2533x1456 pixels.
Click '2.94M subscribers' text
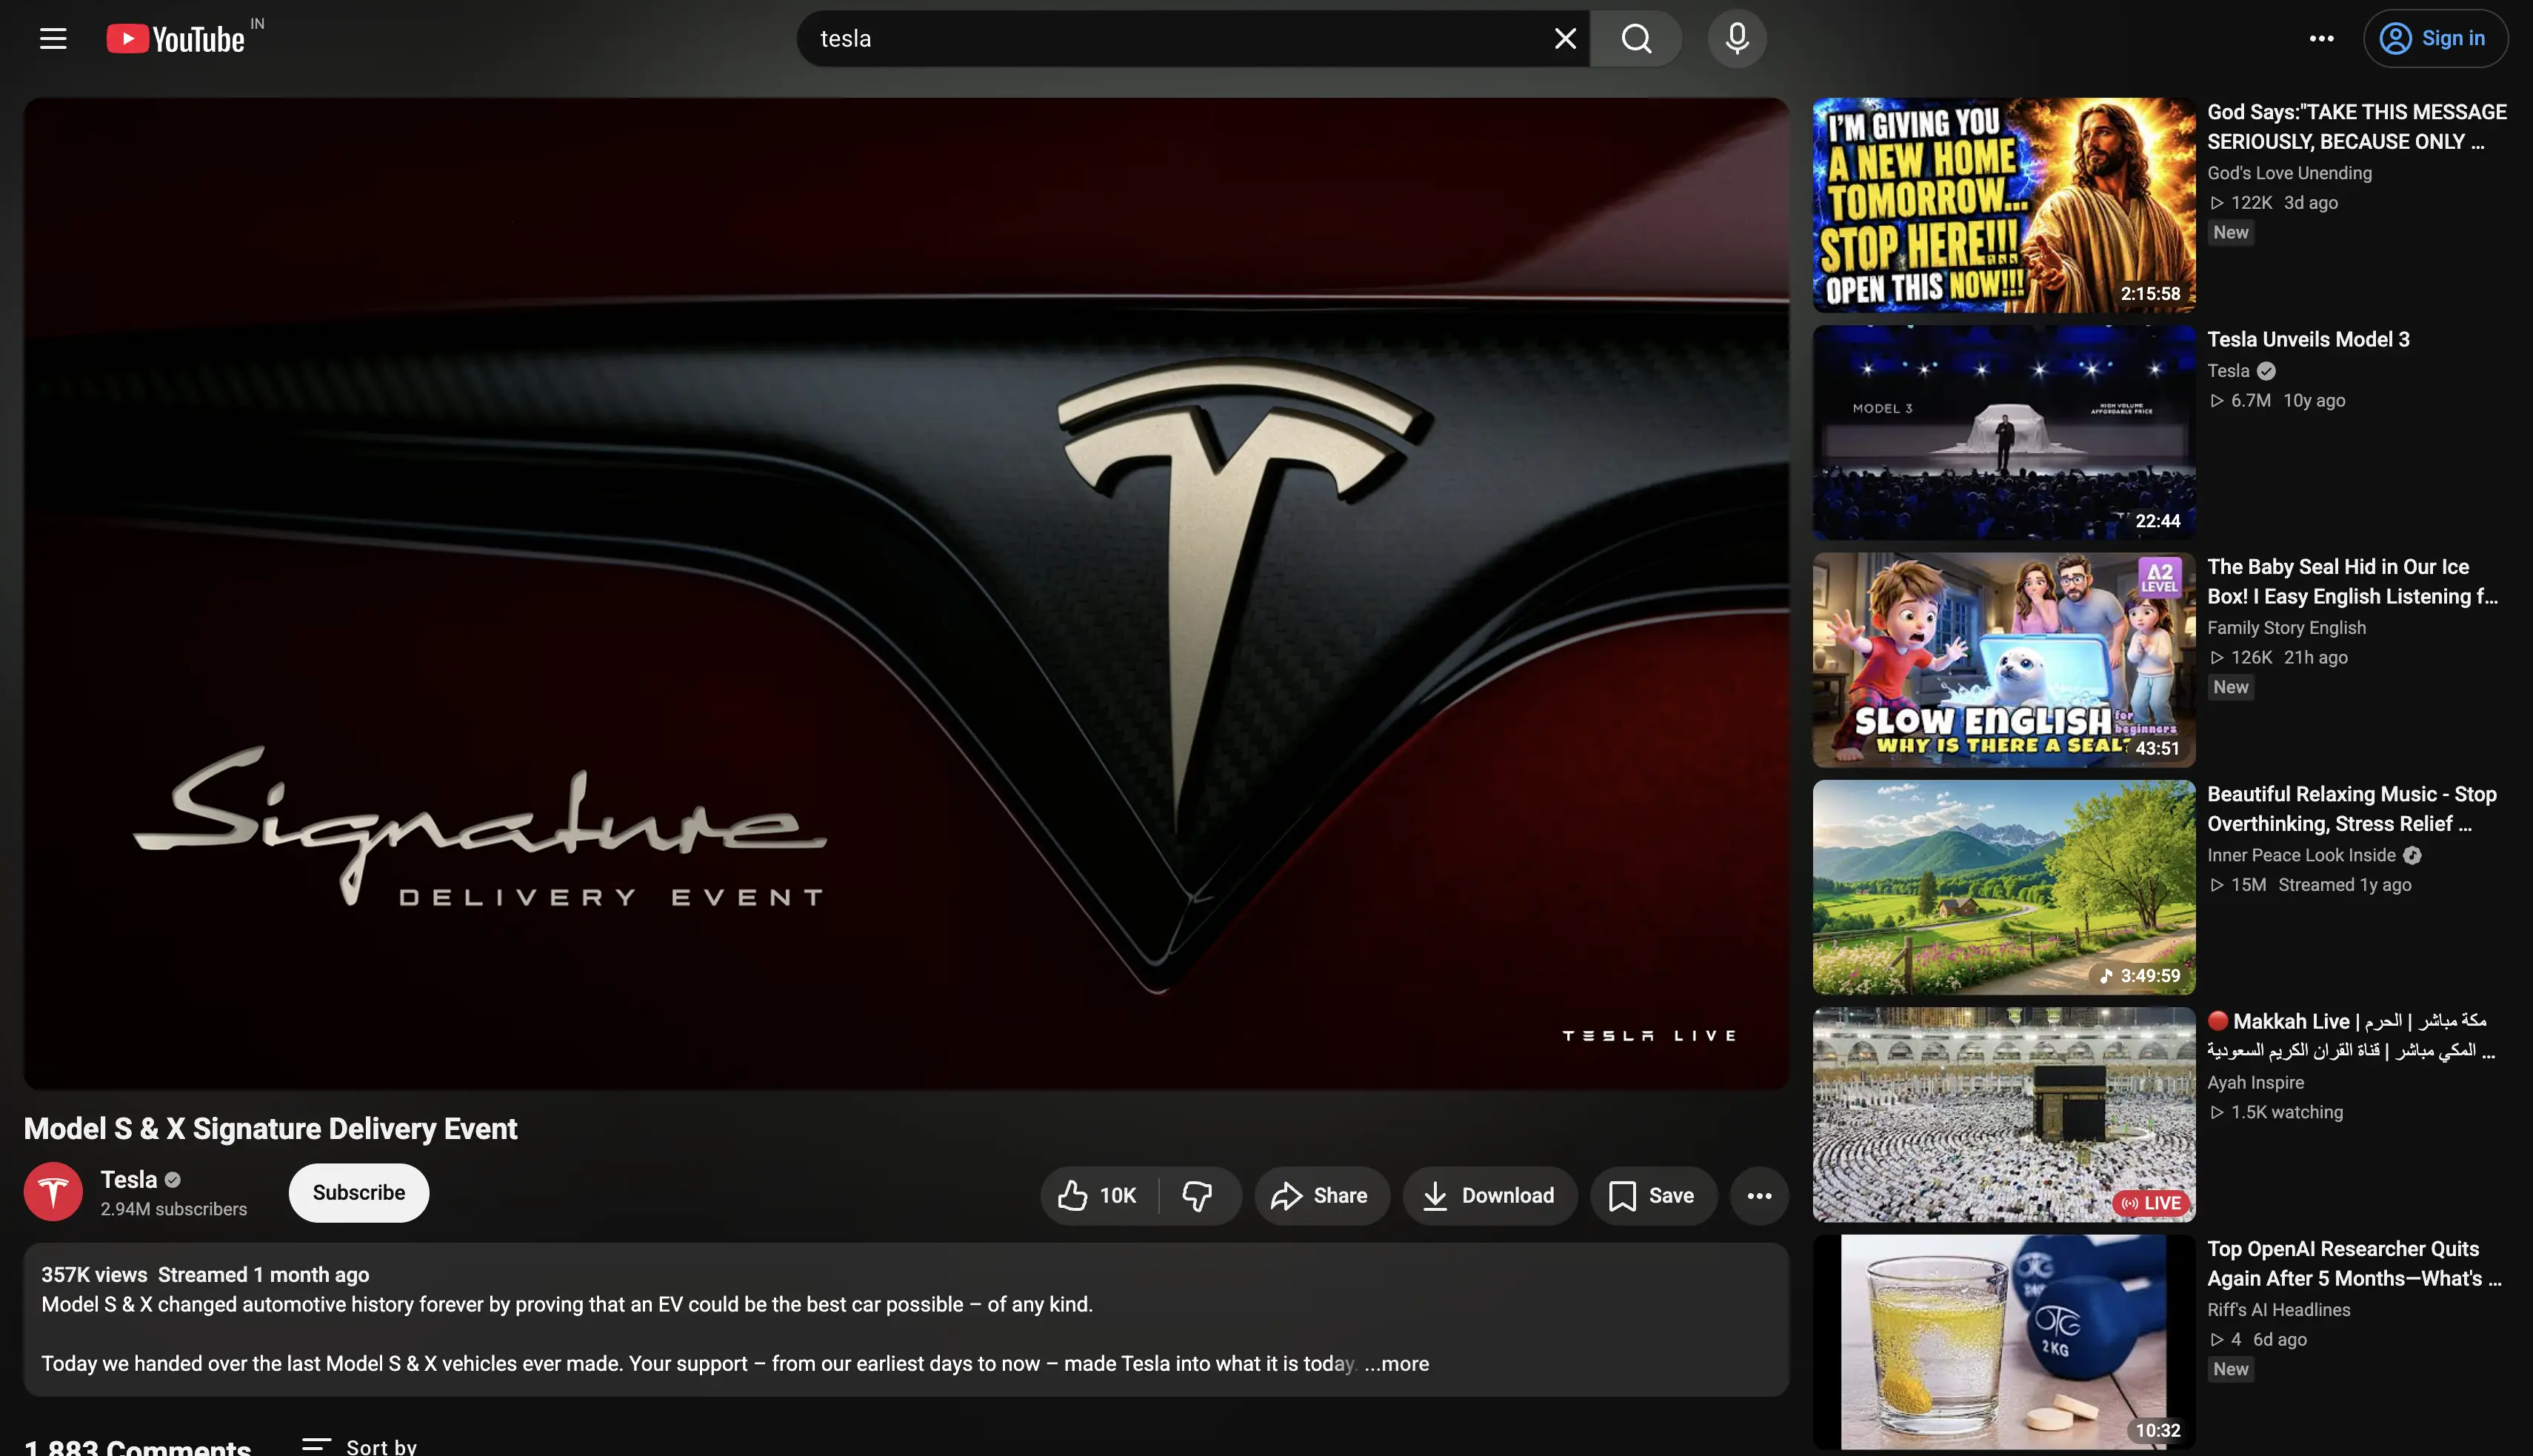174,1209
